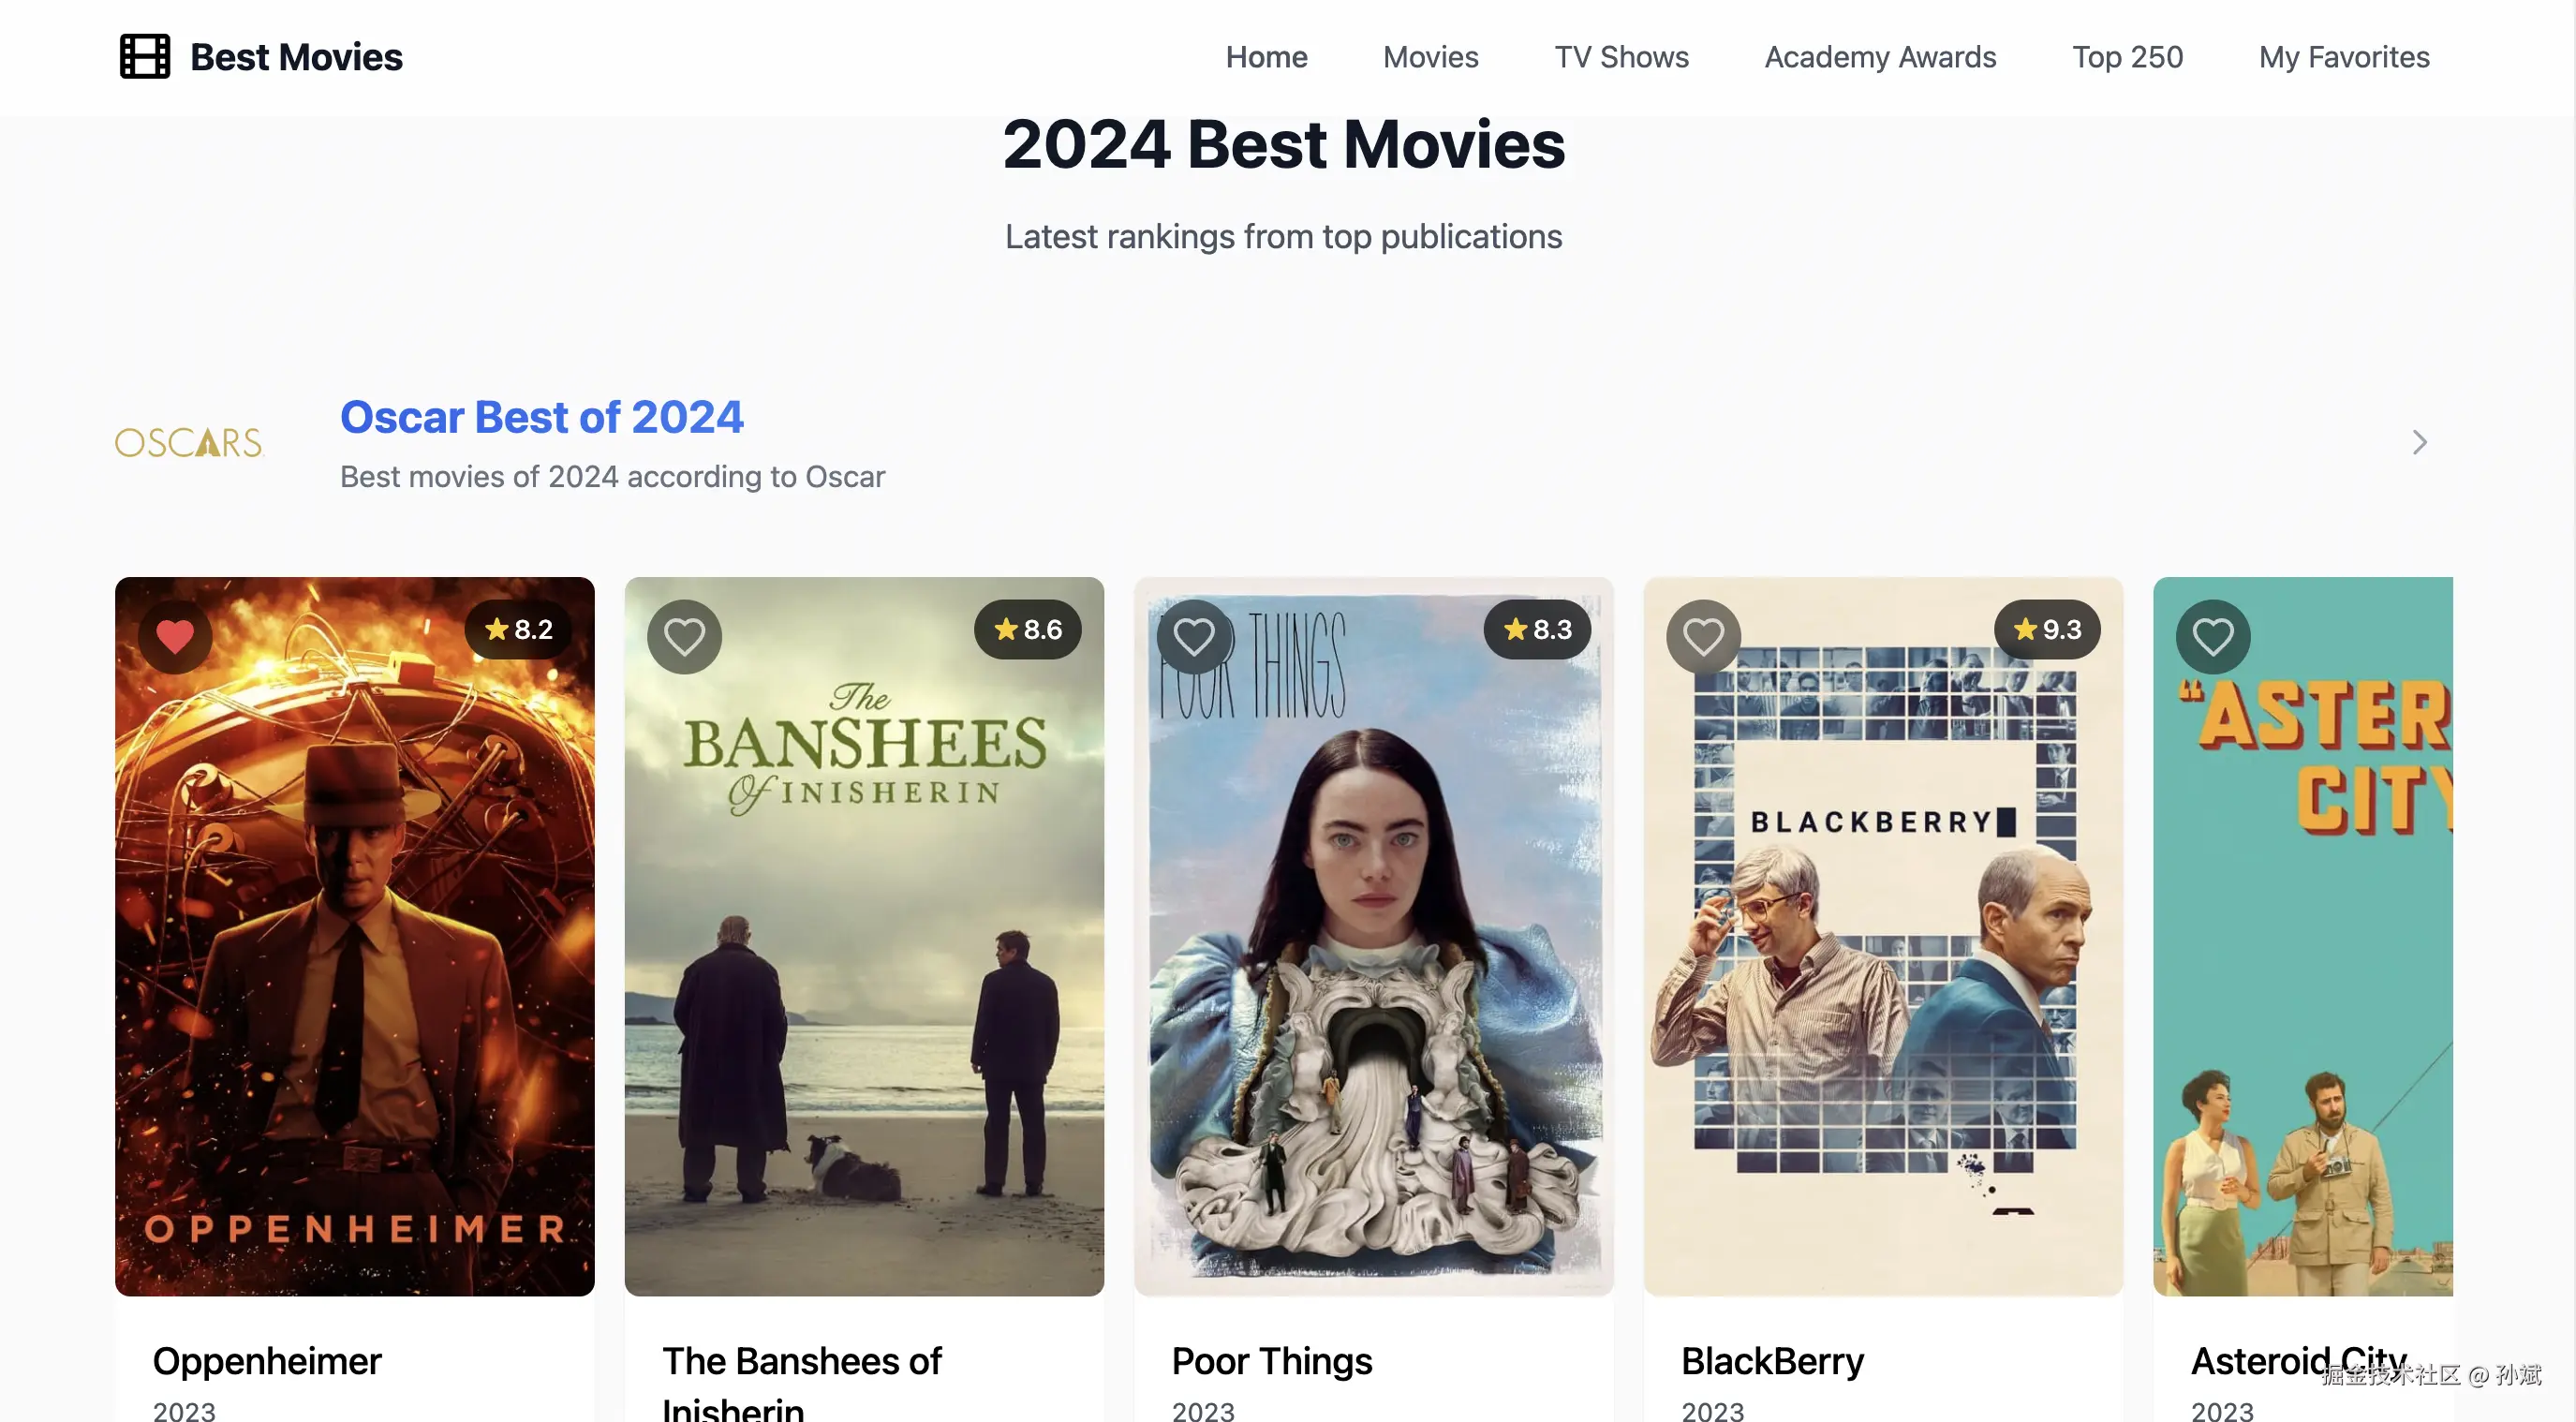
Task: Open the Oscar Best of 2024 heading link
Action: pyautogui.click(x=541, y=417)
